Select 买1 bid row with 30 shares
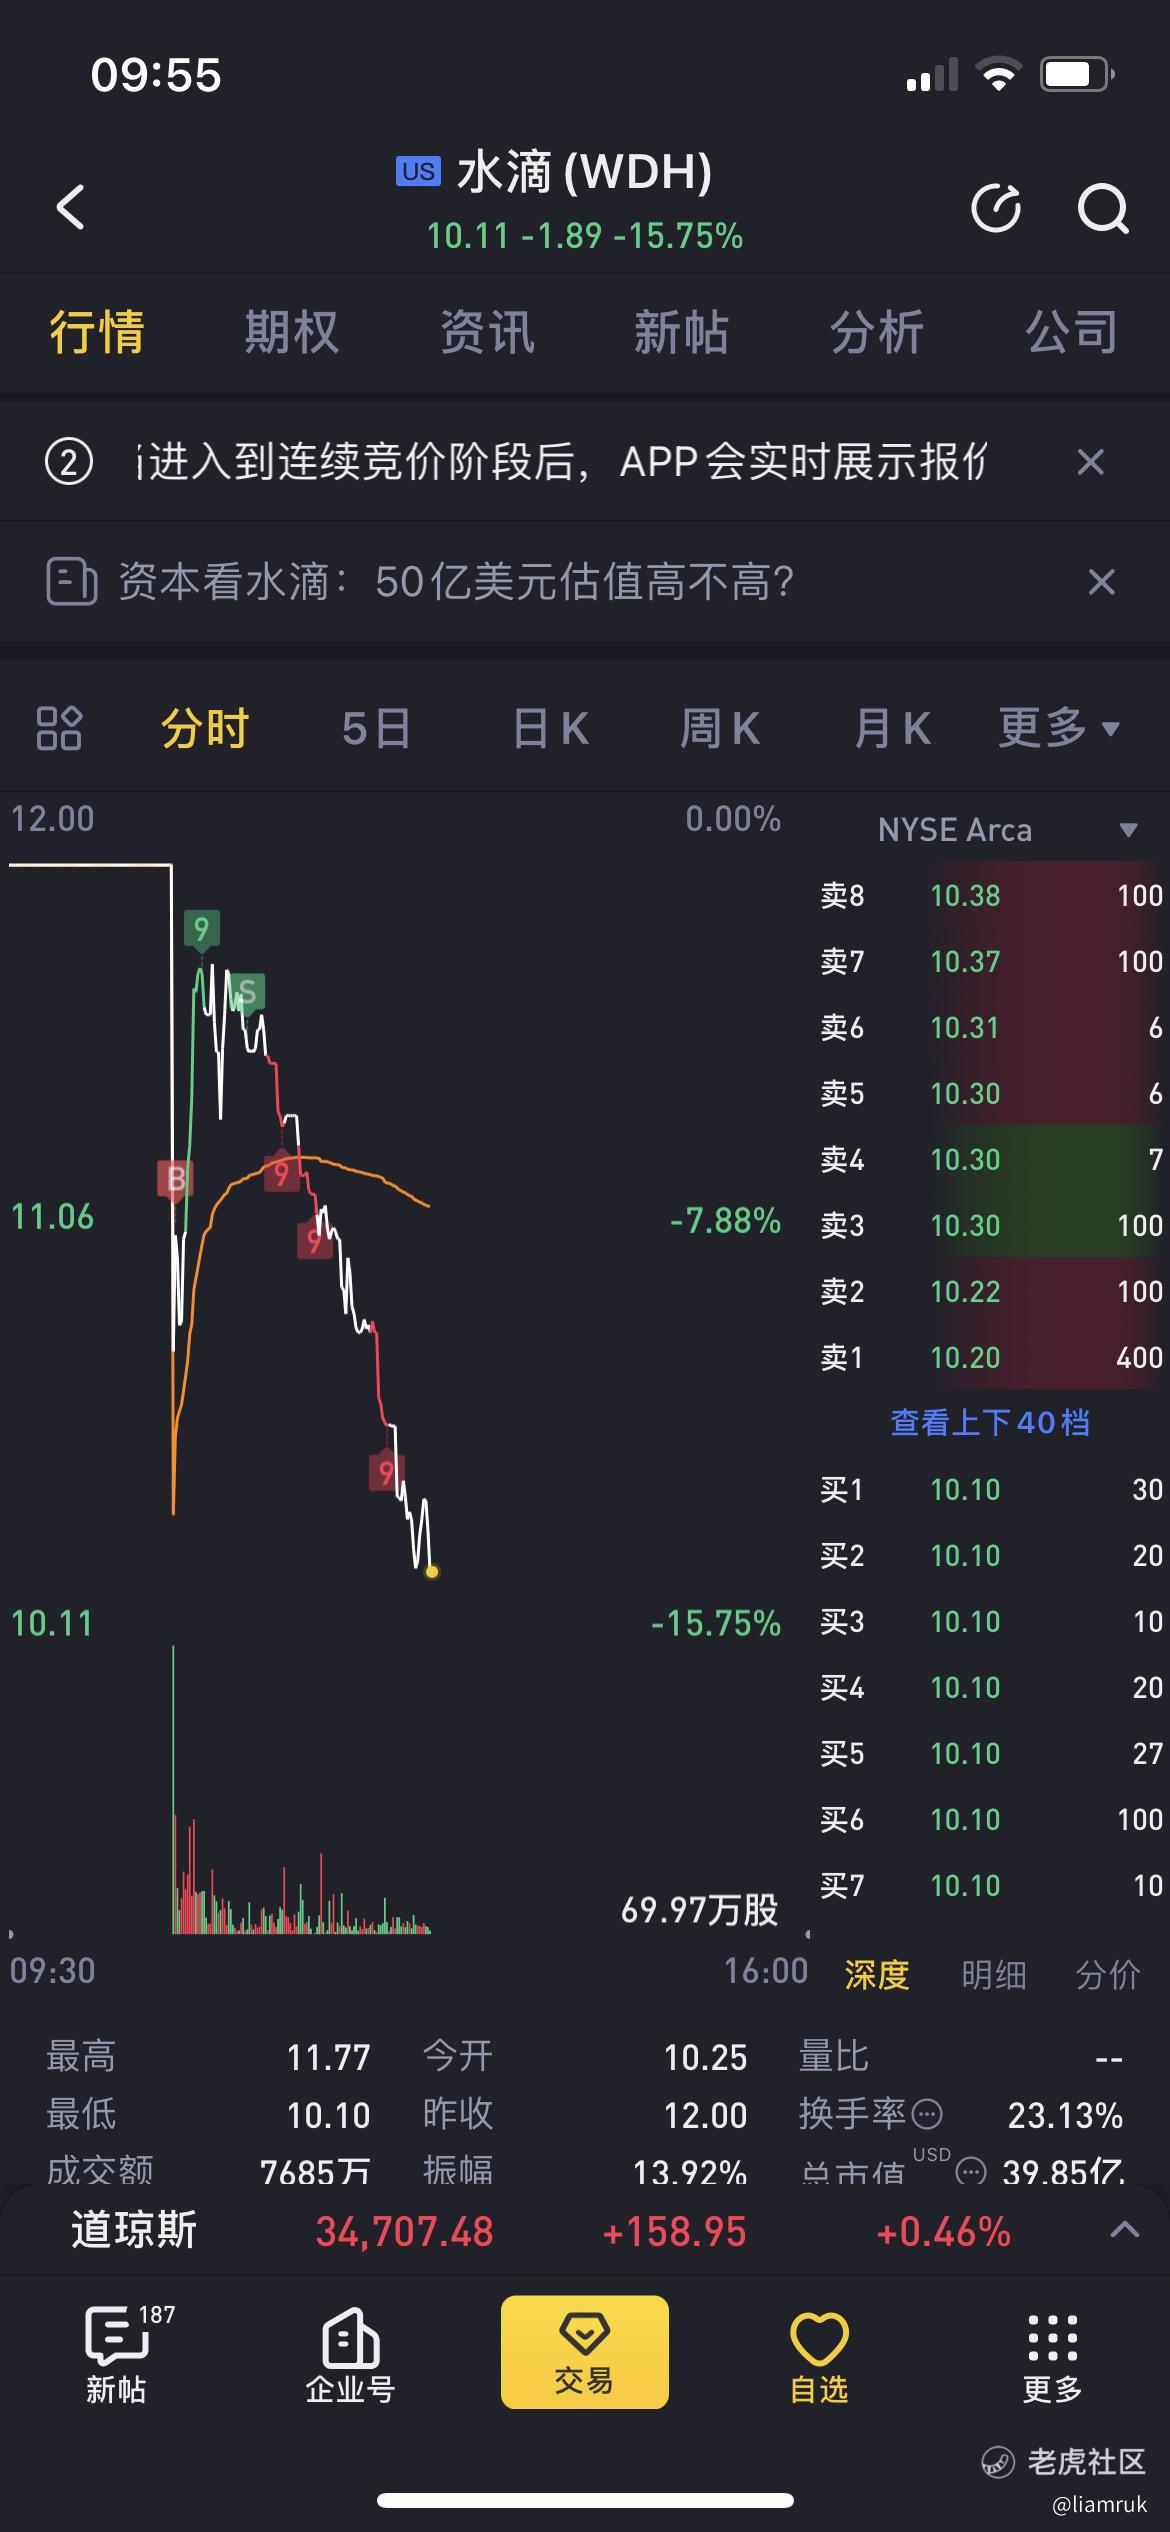This screenshot has width=1170, height=2532. 991,1489
